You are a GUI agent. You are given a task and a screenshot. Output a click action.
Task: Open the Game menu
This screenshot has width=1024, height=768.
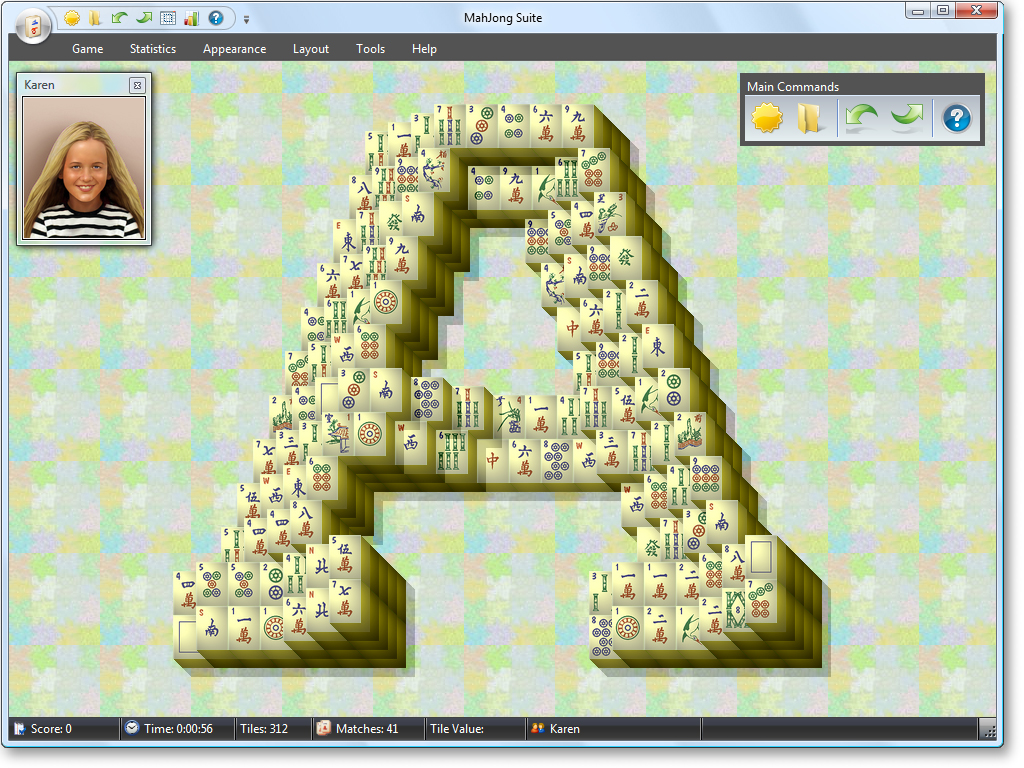click(88, 49)
